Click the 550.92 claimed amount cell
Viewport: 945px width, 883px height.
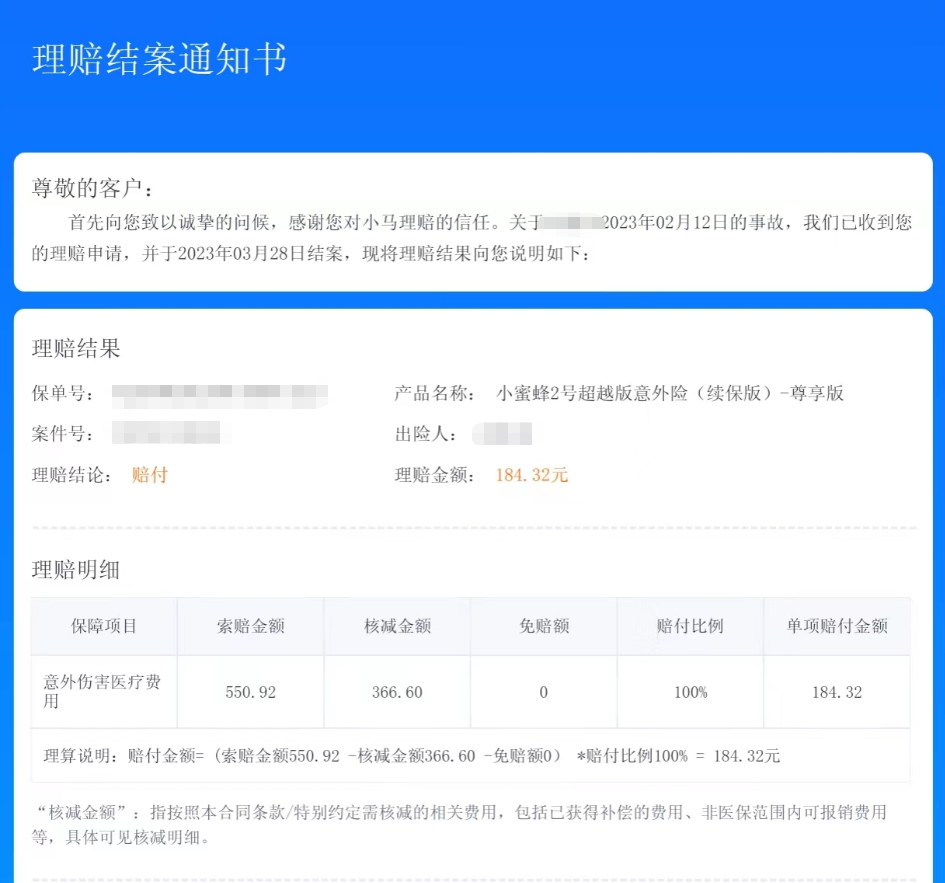249,691
